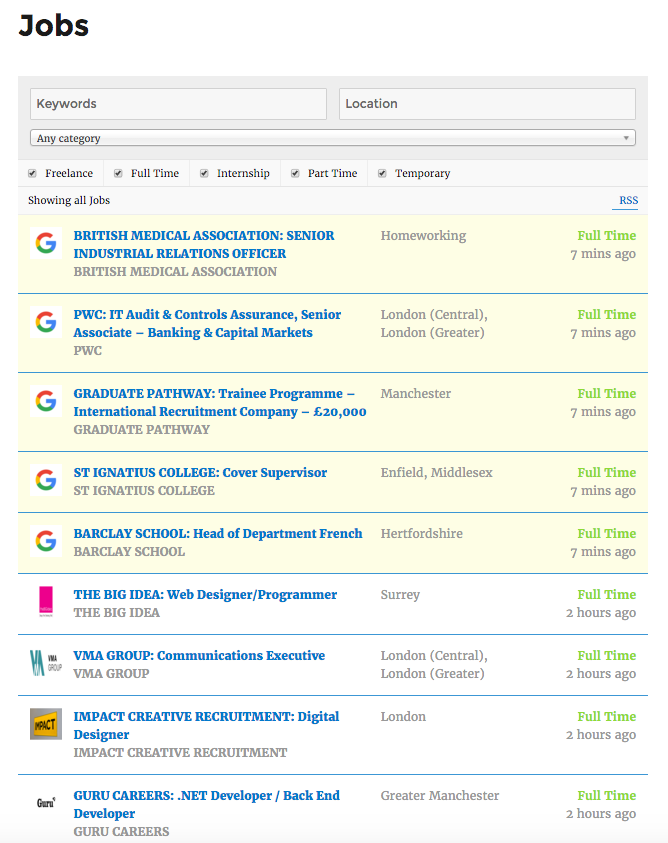Click the 'Enfield, Middlesex' location text
The image size is (668, 843).
pos(437,473)
